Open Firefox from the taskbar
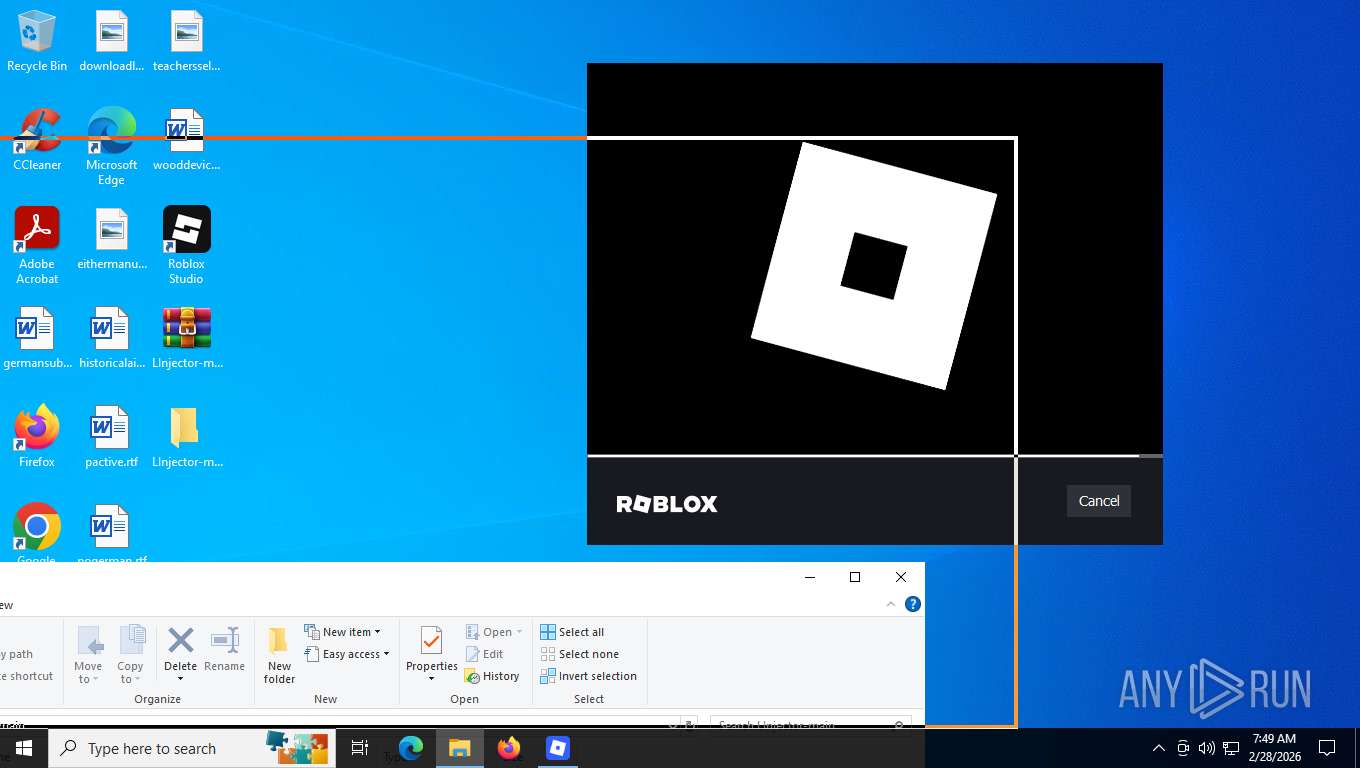 pyautogui.click(x=509, y=748)
